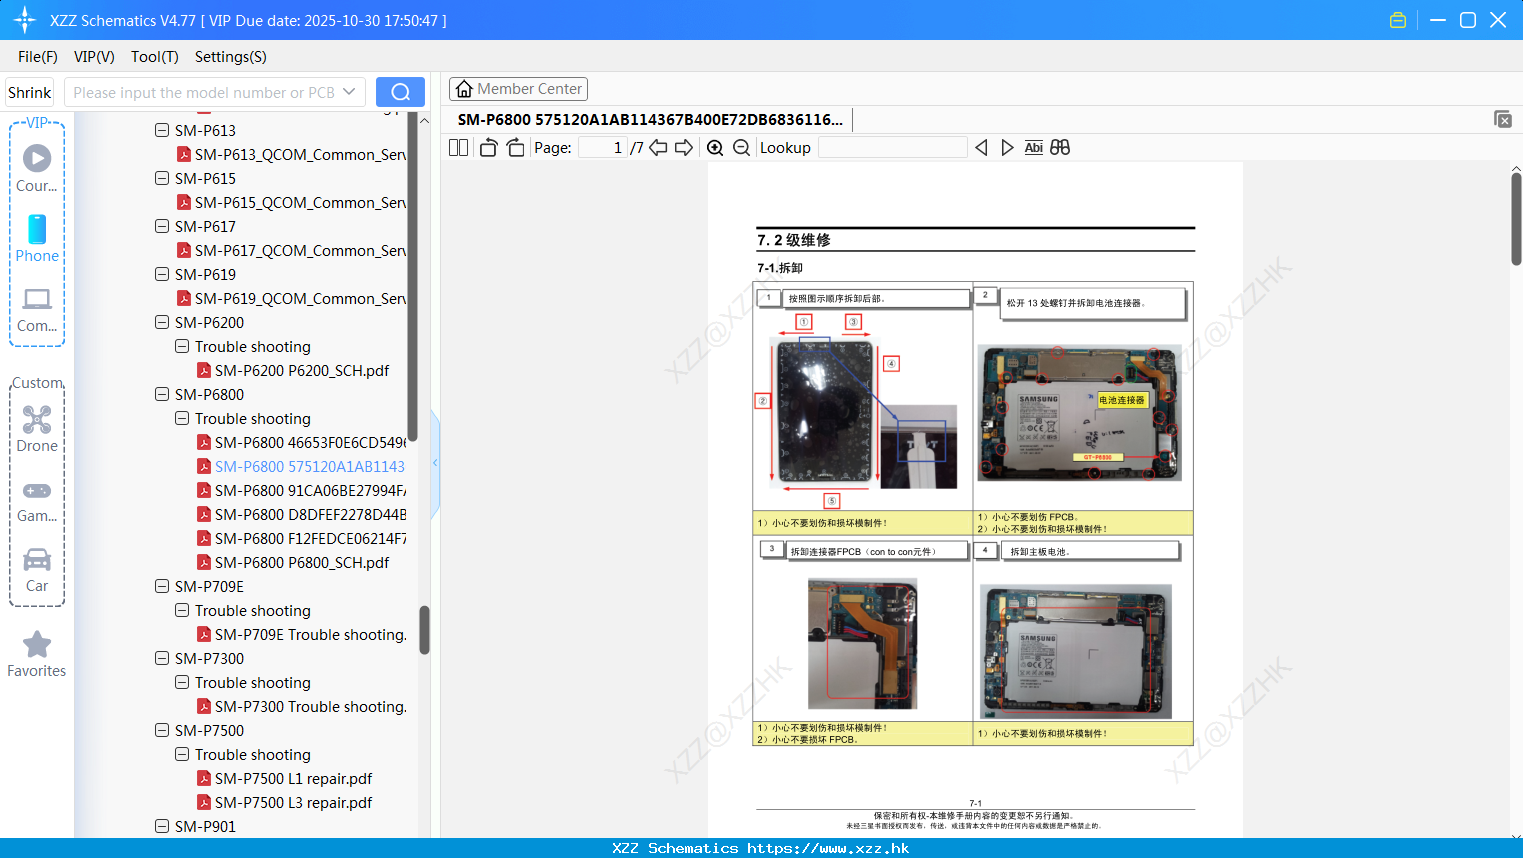Toggle two-page view layout icon
This screenshot has width=1523, height=858.
(459, 148)
